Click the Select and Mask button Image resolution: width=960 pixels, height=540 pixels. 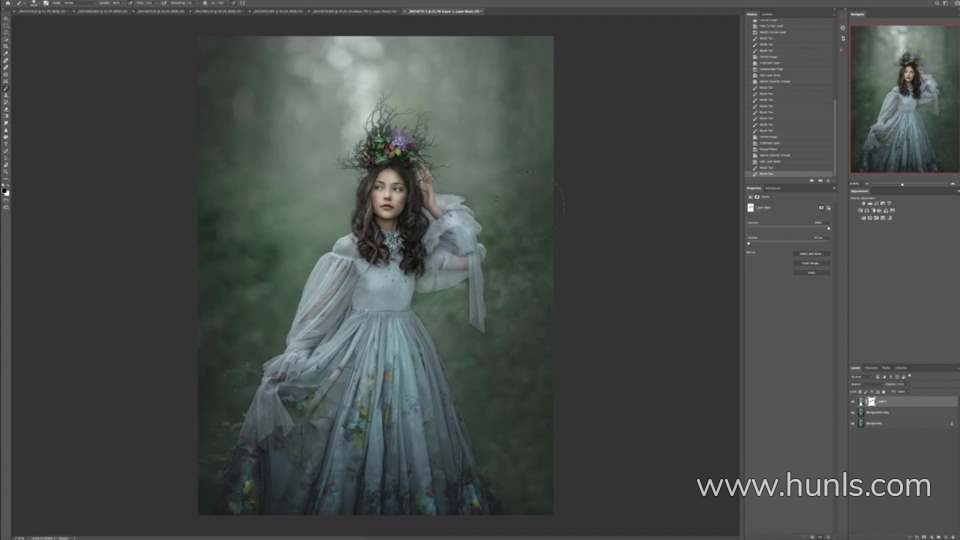811,254
